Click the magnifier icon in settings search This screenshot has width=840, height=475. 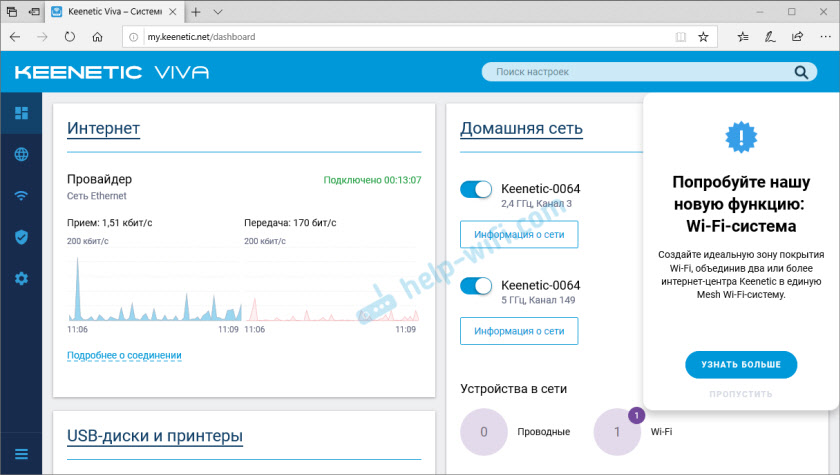pyautogui.click(x=801, y=72)
